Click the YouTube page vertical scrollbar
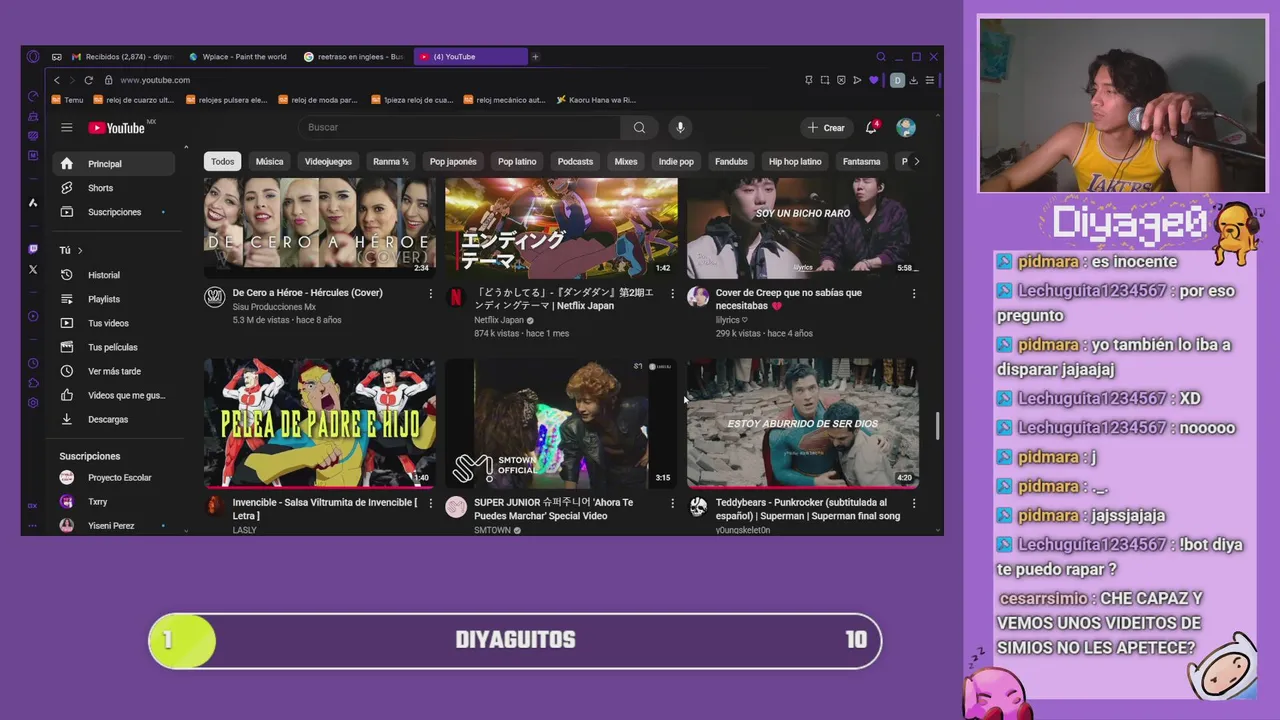The image size is (1280, 720). click(x=937, y=425)
